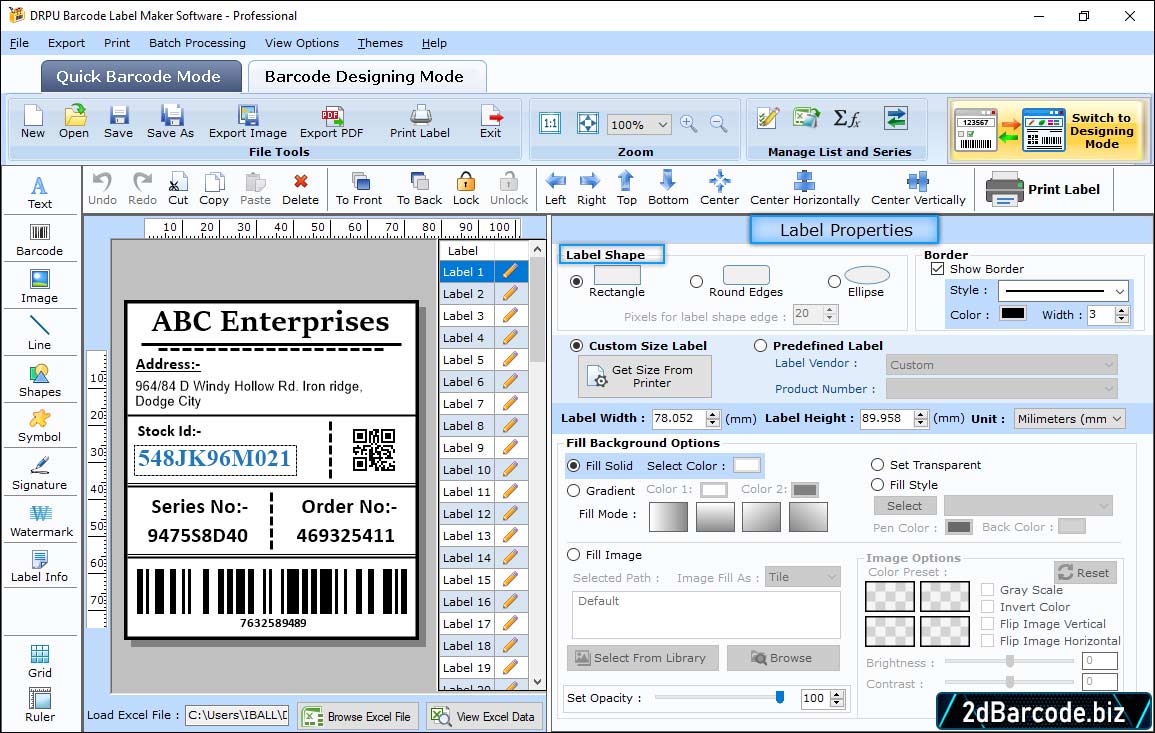Switch to Barcode Designing Mode tab

pos(366,77)
